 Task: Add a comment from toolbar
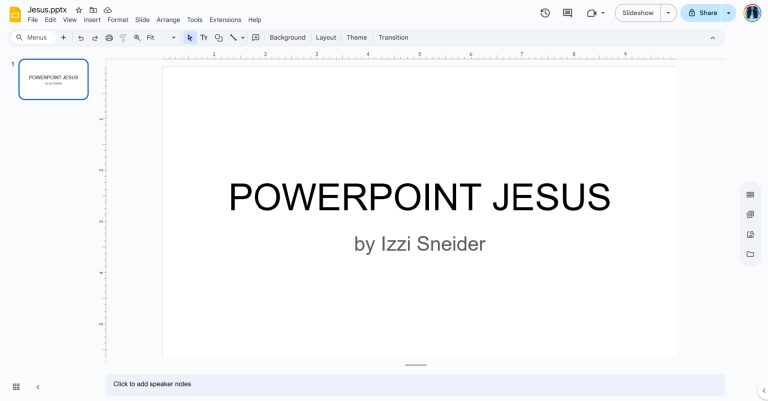[x=256, y=38]
